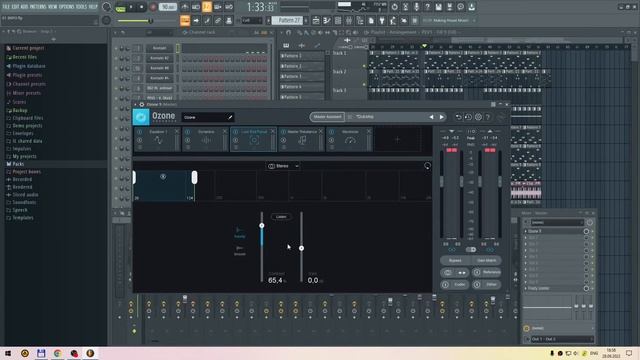Viewport: 640px width, 360px height.
Task: Open mixer output Out 1 - Out 2 dropdown
Action: [x=562, y=339]
